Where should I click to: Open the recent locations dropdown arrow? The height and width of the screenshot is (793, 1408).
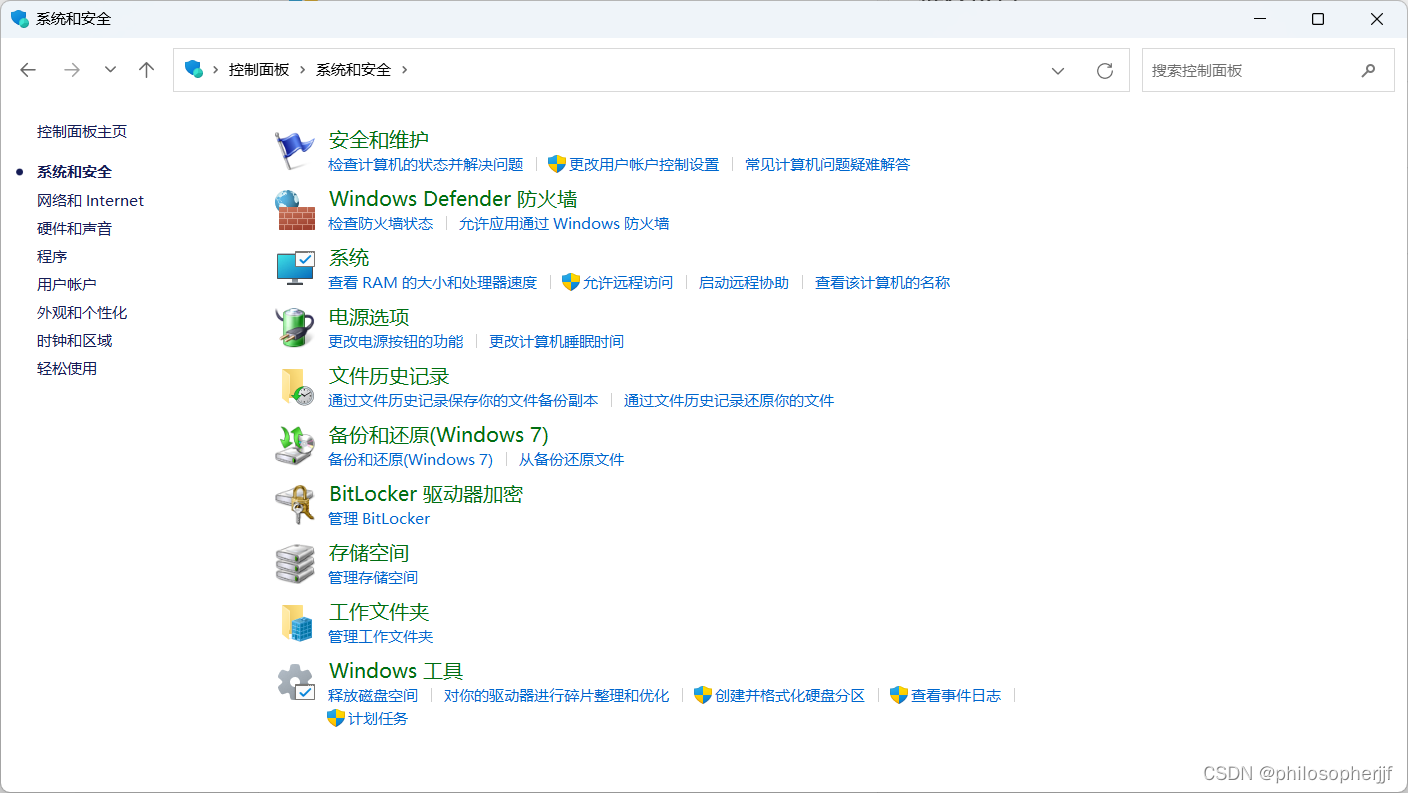click(x=110, y=70)
